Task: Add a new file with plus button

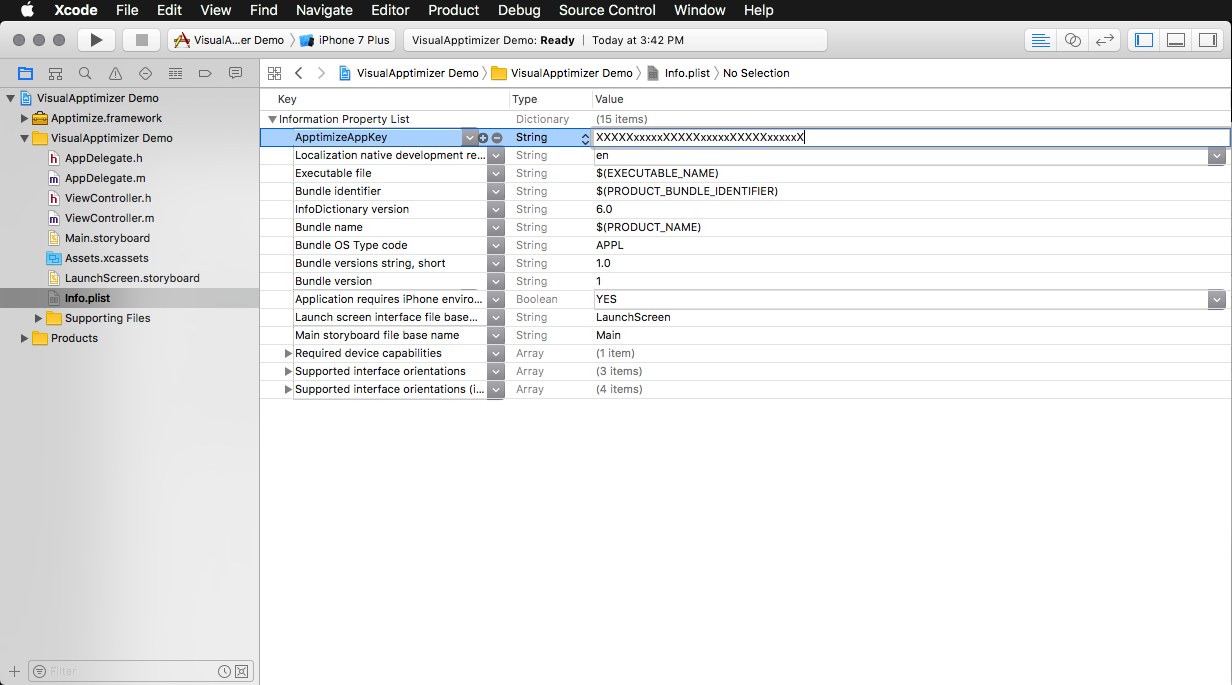Action: click(x=14, y=671)
